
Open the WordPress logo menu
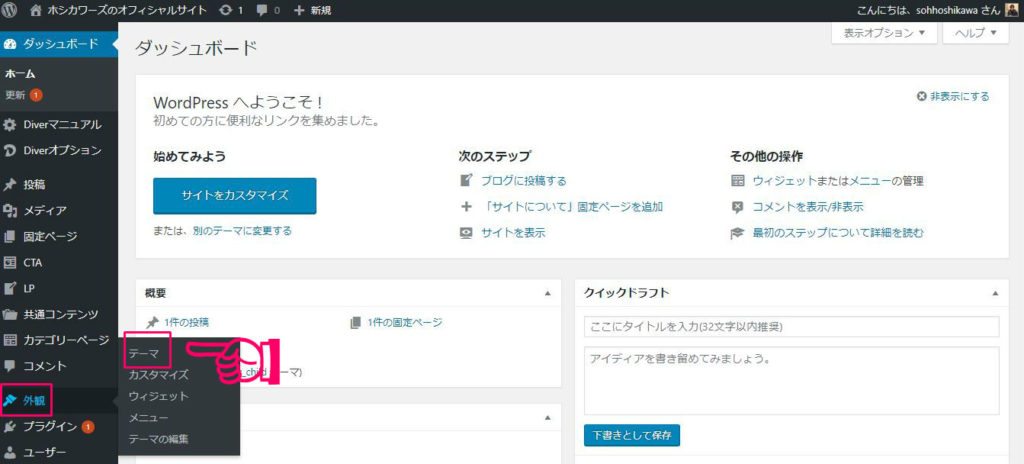click(10, 10)
